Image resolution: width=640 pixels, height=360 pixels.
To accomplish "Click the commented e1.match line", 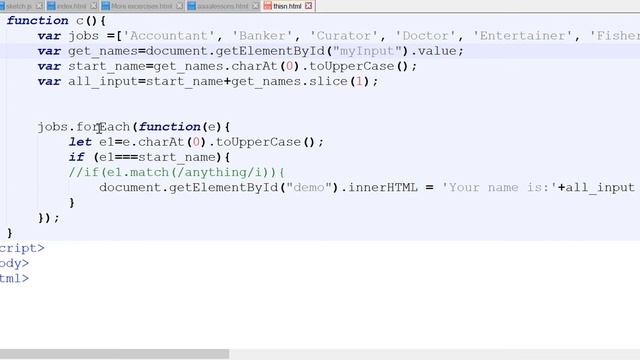I will click(x=176, y=172).
